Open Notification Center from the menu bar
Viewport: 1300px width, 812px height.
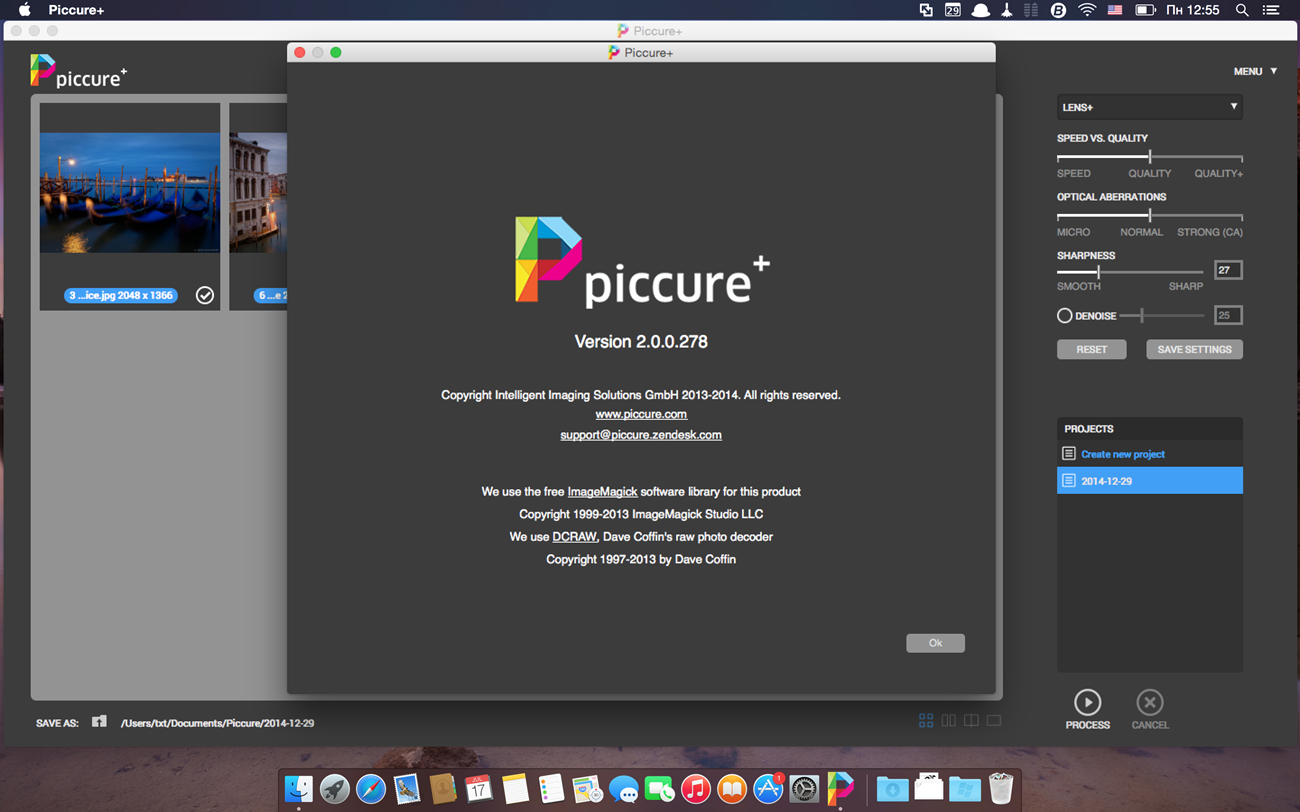coord(1271,10)
